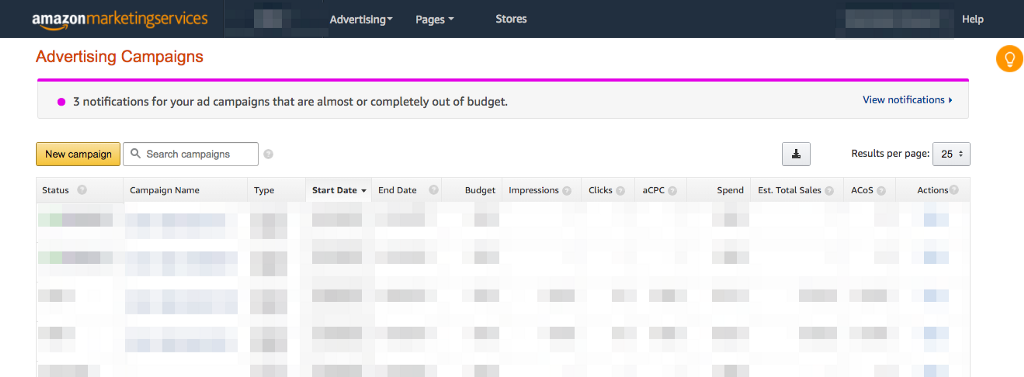Click the Impressions column help icon
This screenshot has height=377, width=1024.
(x=567, y=191)
